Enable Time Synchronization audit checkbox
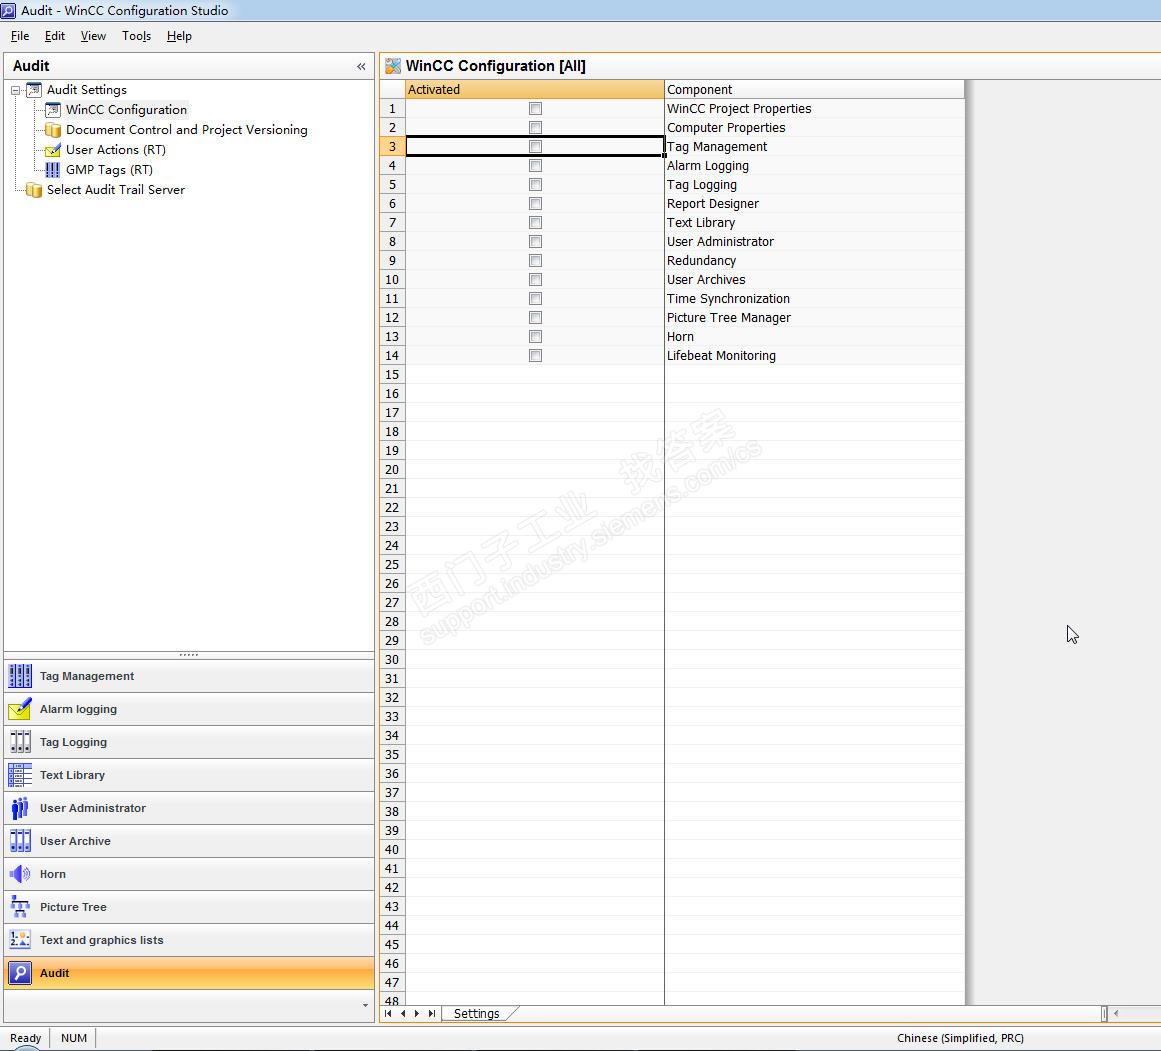The width and height of the screenshot is (1161, 1051). point(535,298)
